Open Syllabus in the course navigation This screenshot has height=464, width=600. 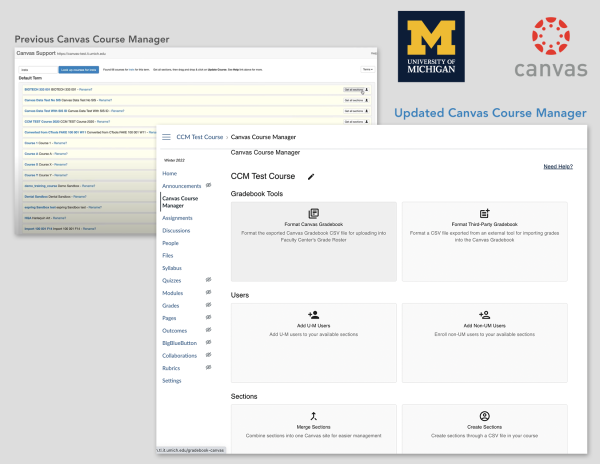(x=172, y=268)
